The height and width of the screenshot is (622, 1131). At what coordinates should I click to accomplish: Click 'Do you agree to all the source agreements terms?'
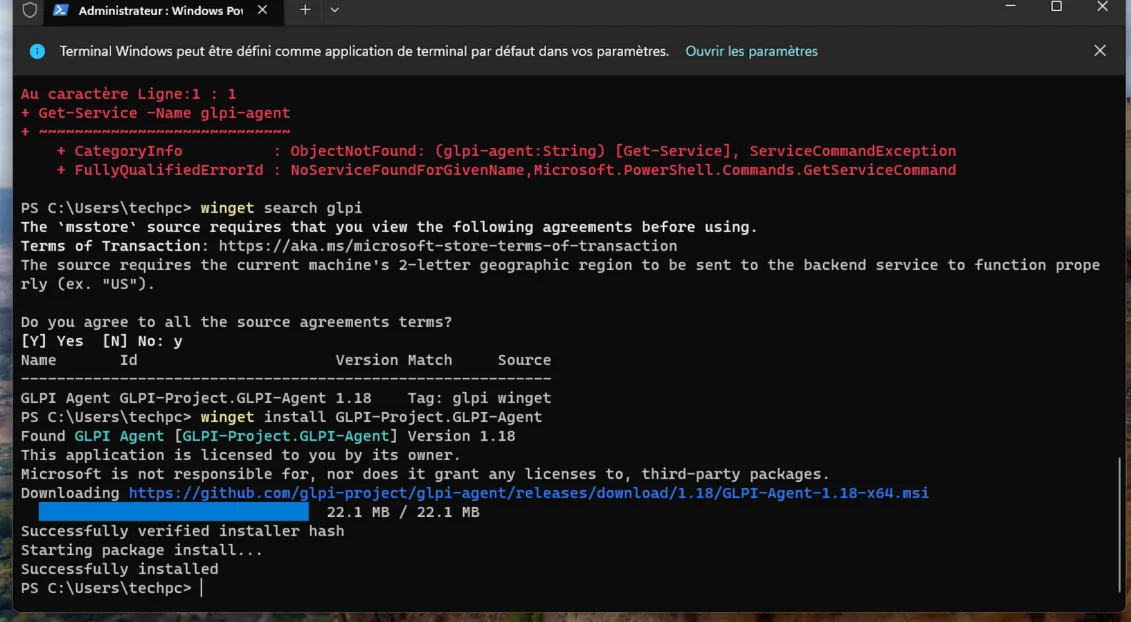(237, 322)
